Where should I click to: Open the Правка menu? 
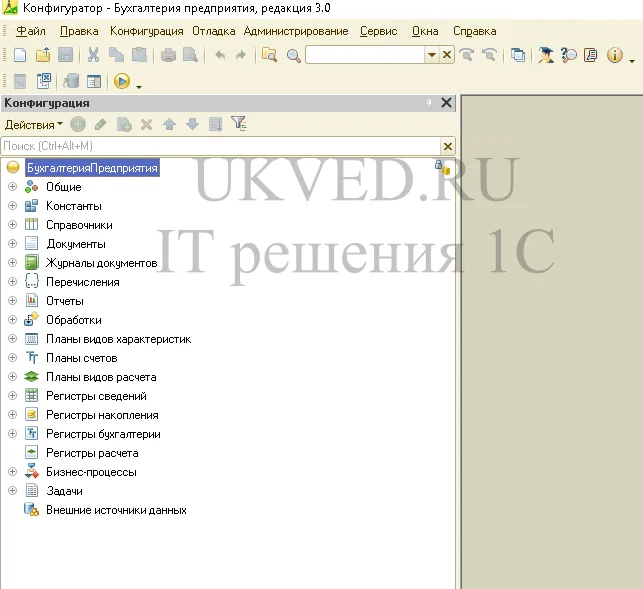(x=79, y=31)
